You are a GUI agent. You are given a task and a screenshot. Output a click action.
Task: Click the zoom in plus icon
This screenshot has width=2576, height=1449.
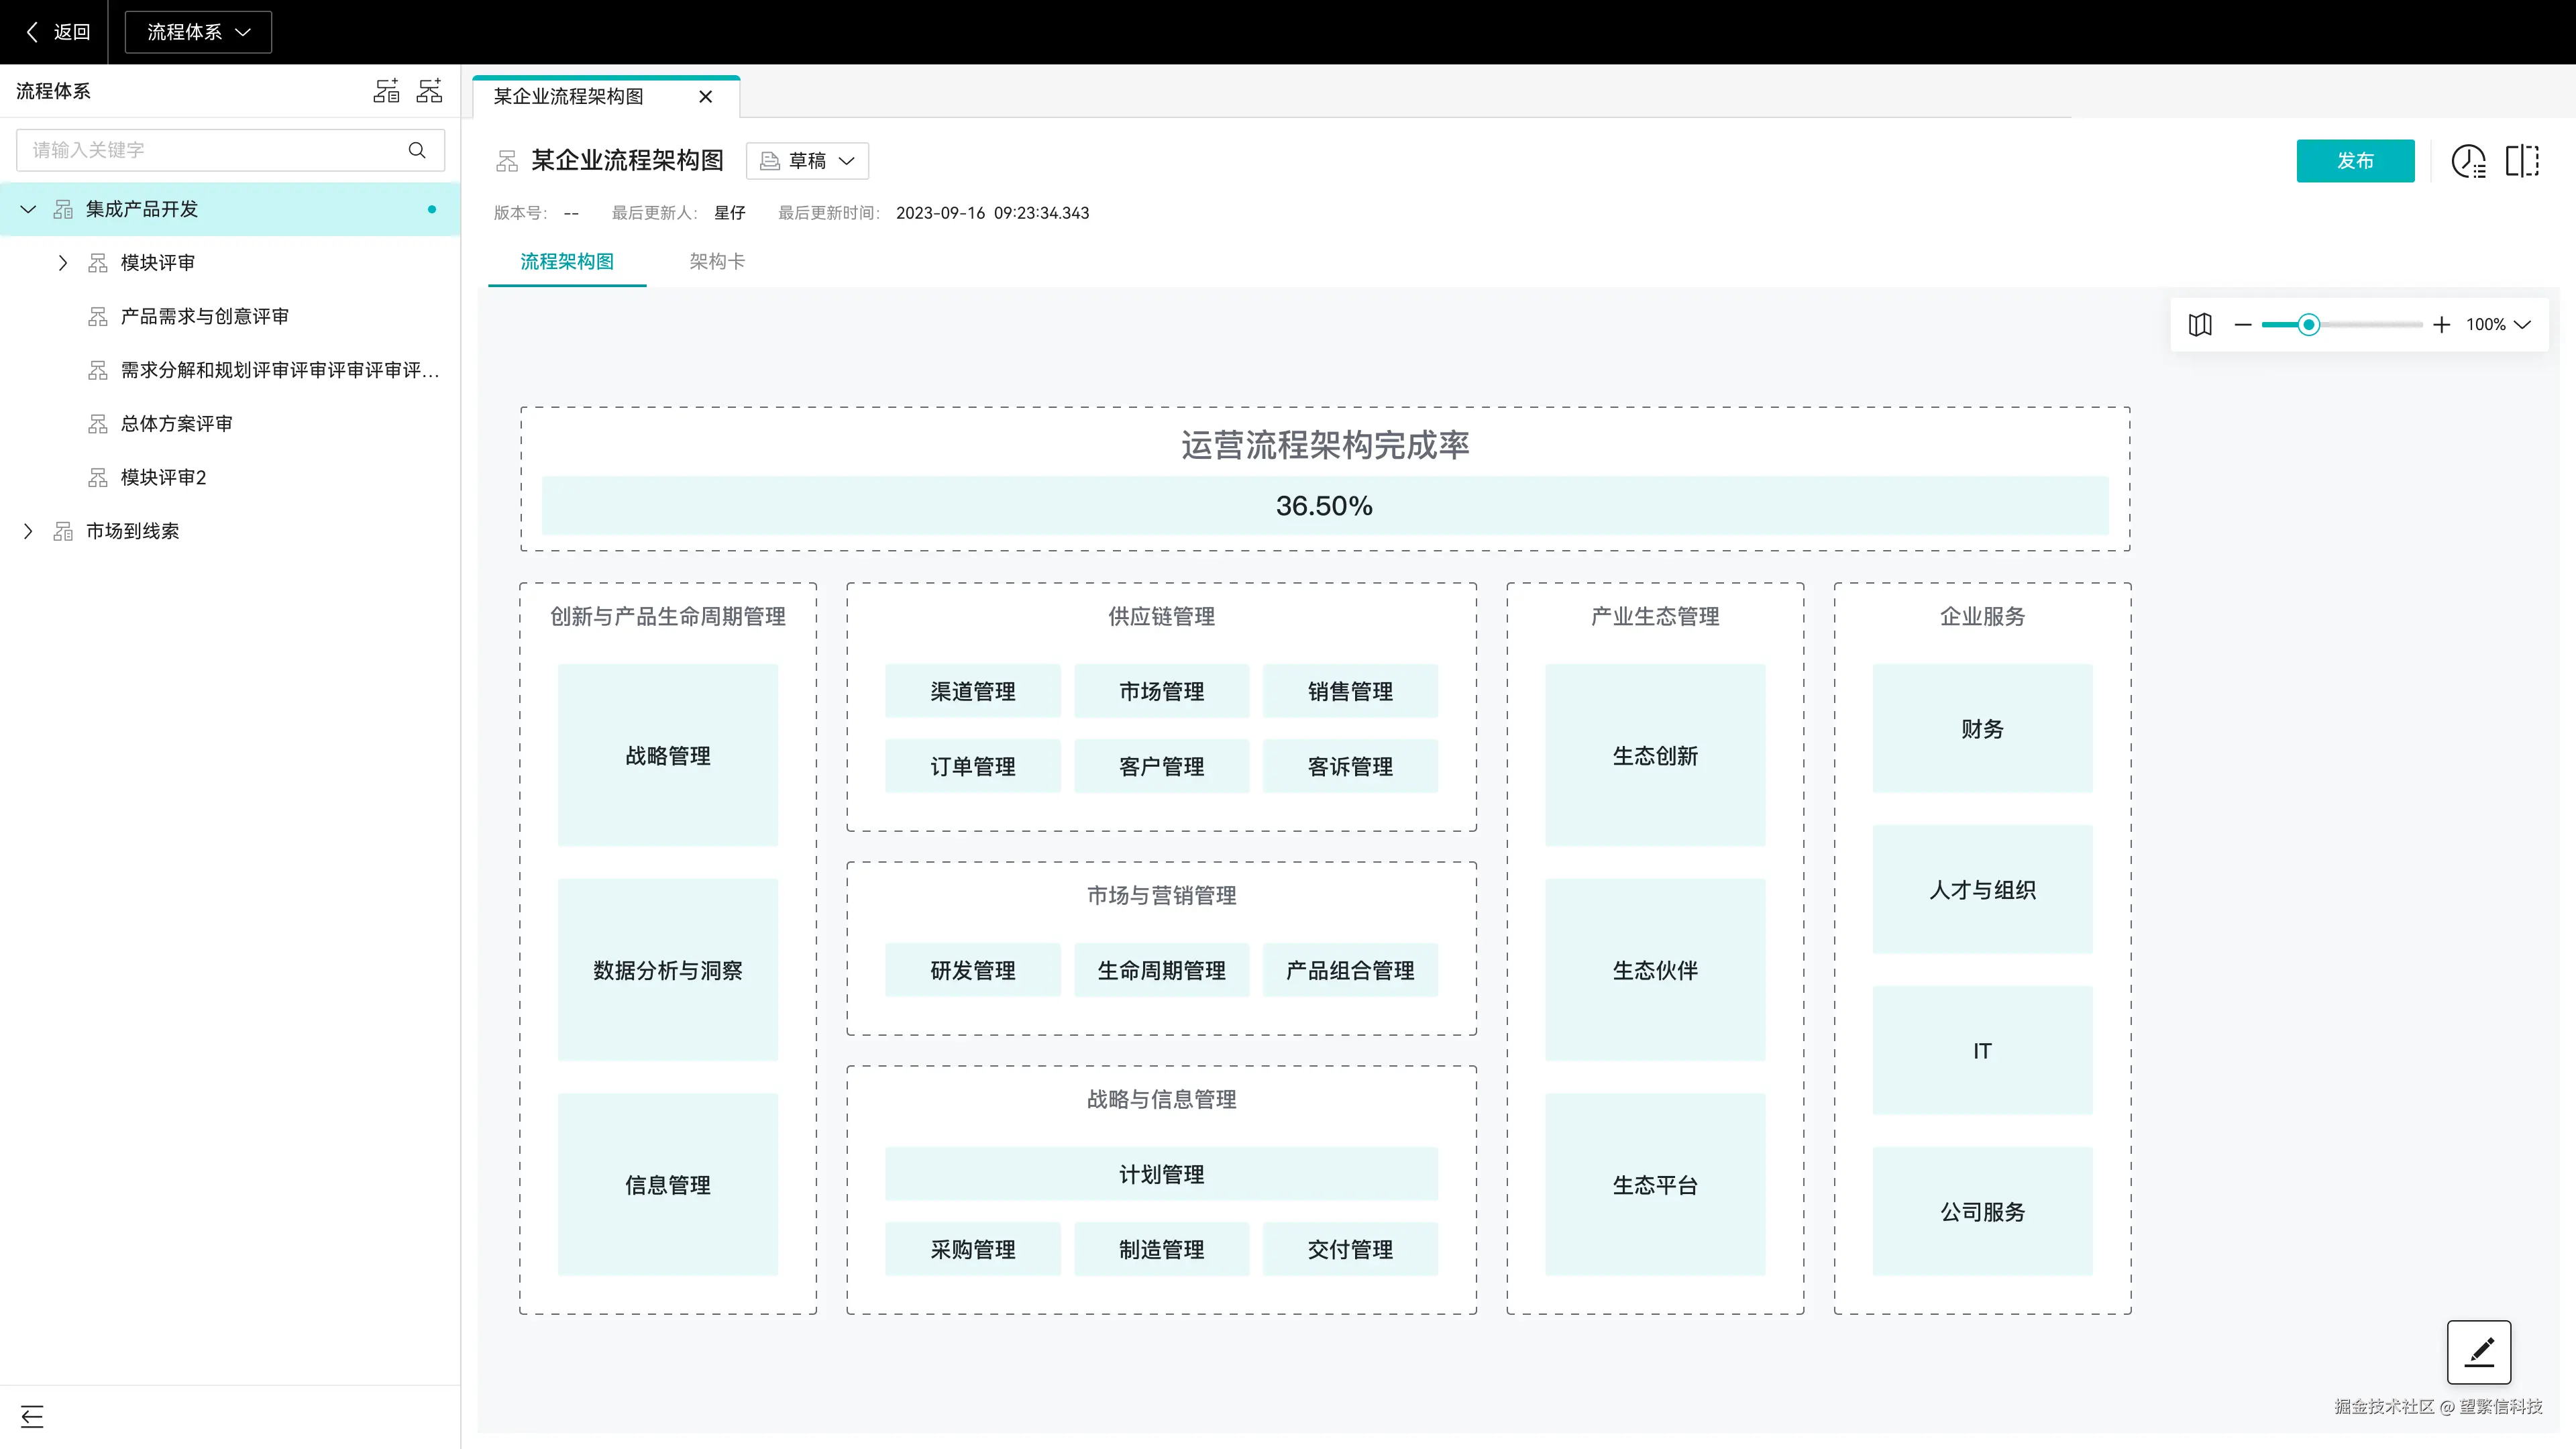(x=2441, y=324)
